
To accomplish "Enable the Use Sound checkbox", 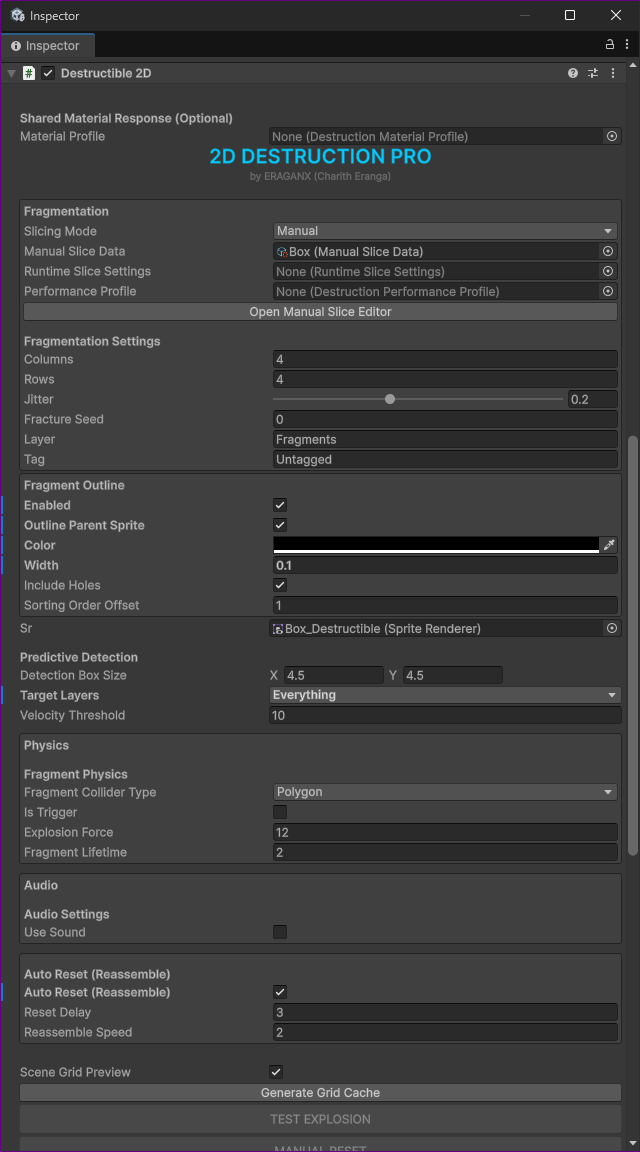I will pos(280,932).
